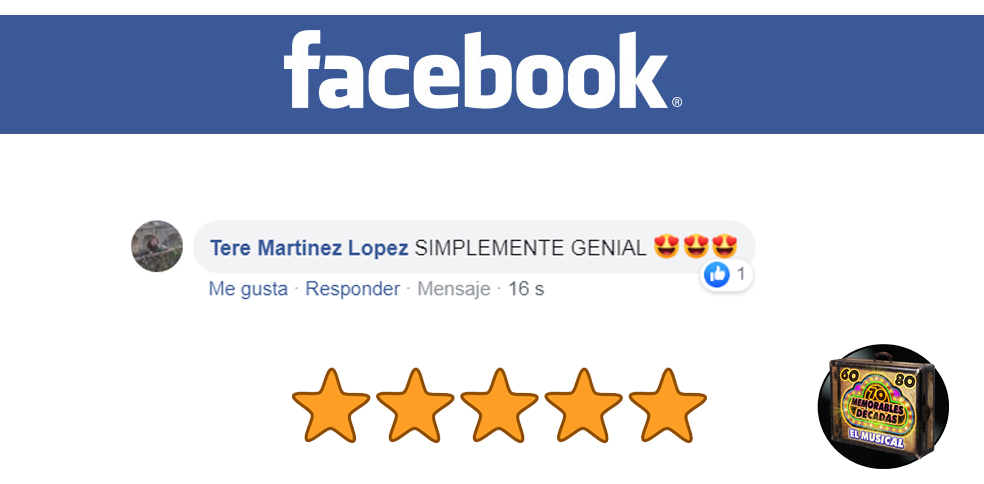Screen dimensions: 984x484
Task: Open the Tere Martinez Lopez profile link
Action: 309,248
